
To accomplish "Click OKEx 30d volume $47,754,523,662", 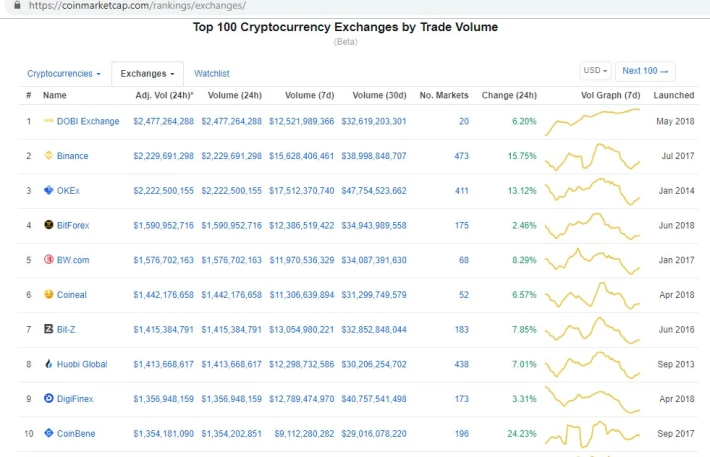I will (x=374, y=191).
